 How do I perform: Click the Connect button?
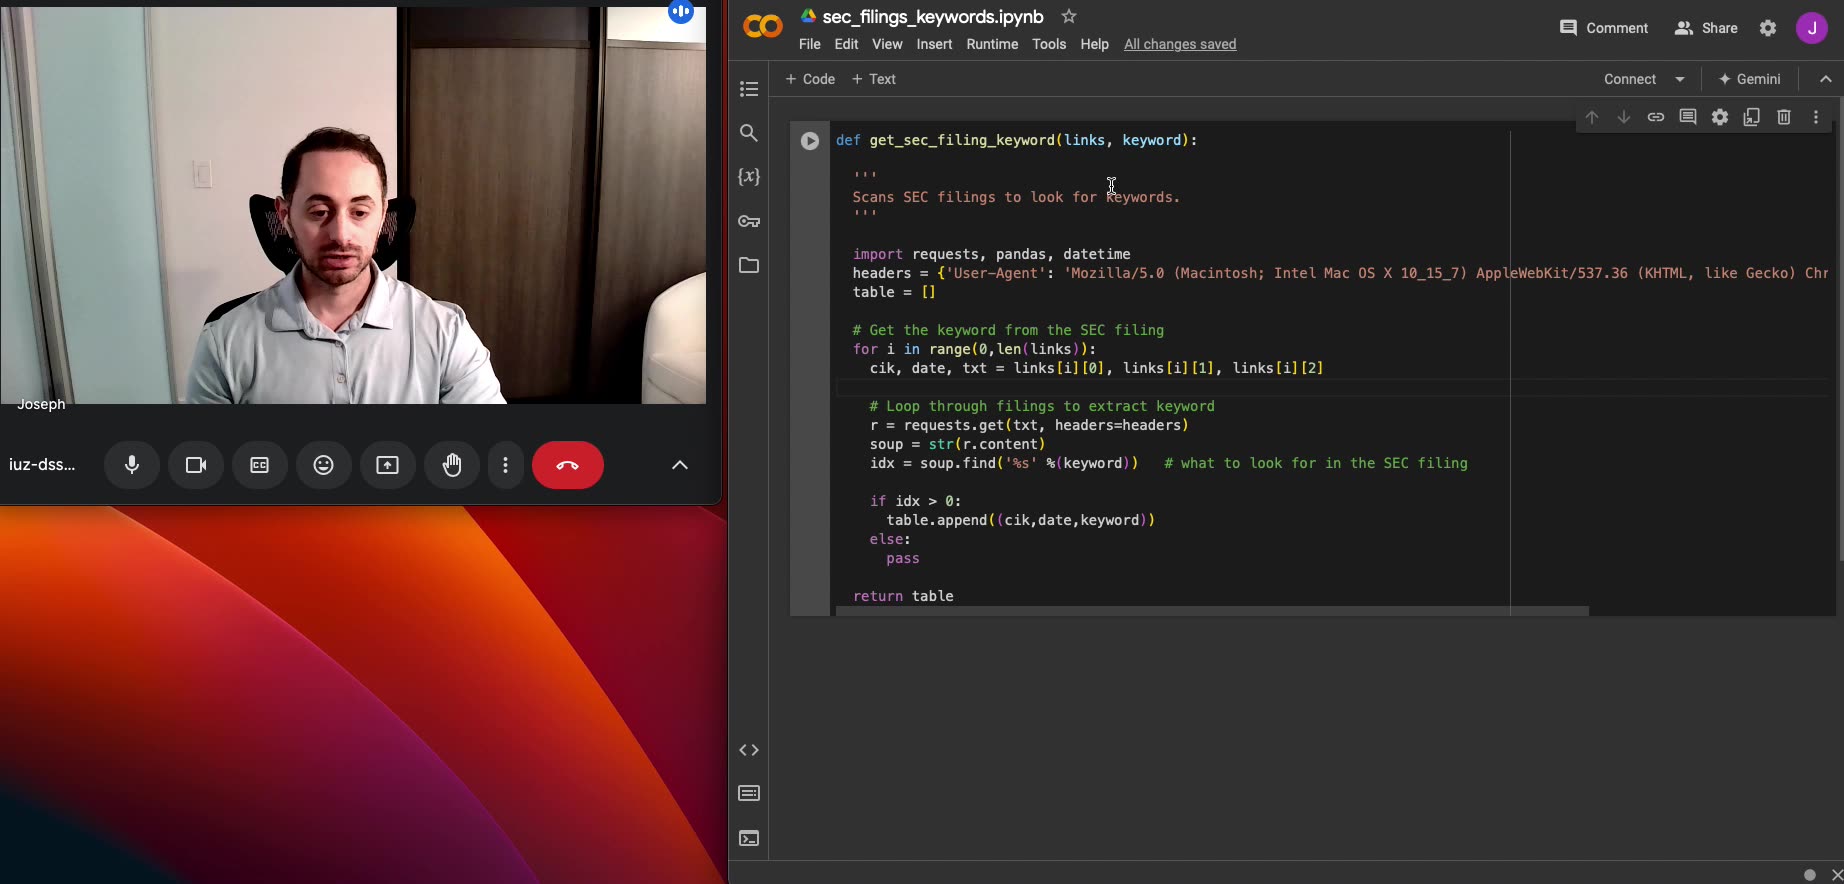click(1630, 79)
